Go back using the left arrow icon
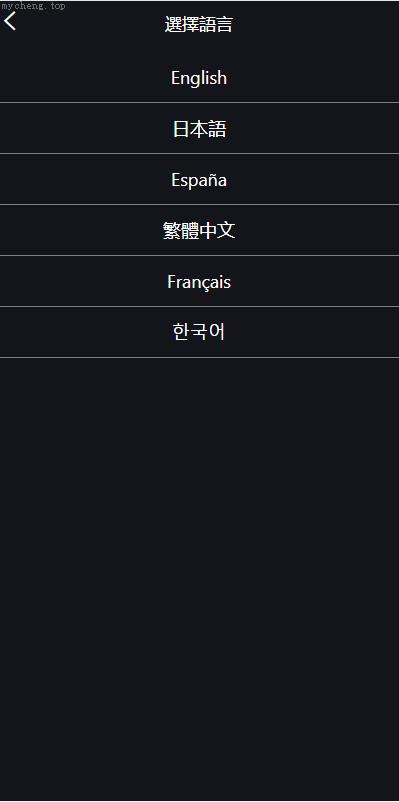Image resolution: width=399 pixels, height=802 pixels. (10, 21)
